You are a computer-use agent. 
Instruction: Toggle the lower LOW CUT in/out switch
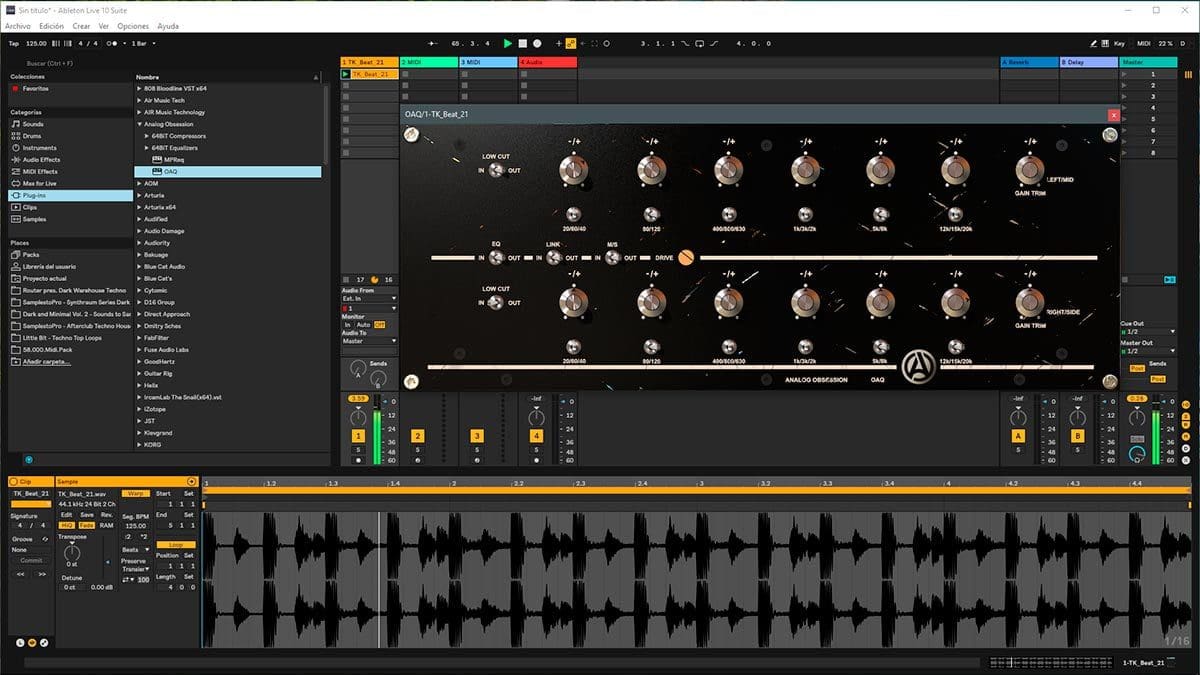pyautogui.click(x=494, y=302)
